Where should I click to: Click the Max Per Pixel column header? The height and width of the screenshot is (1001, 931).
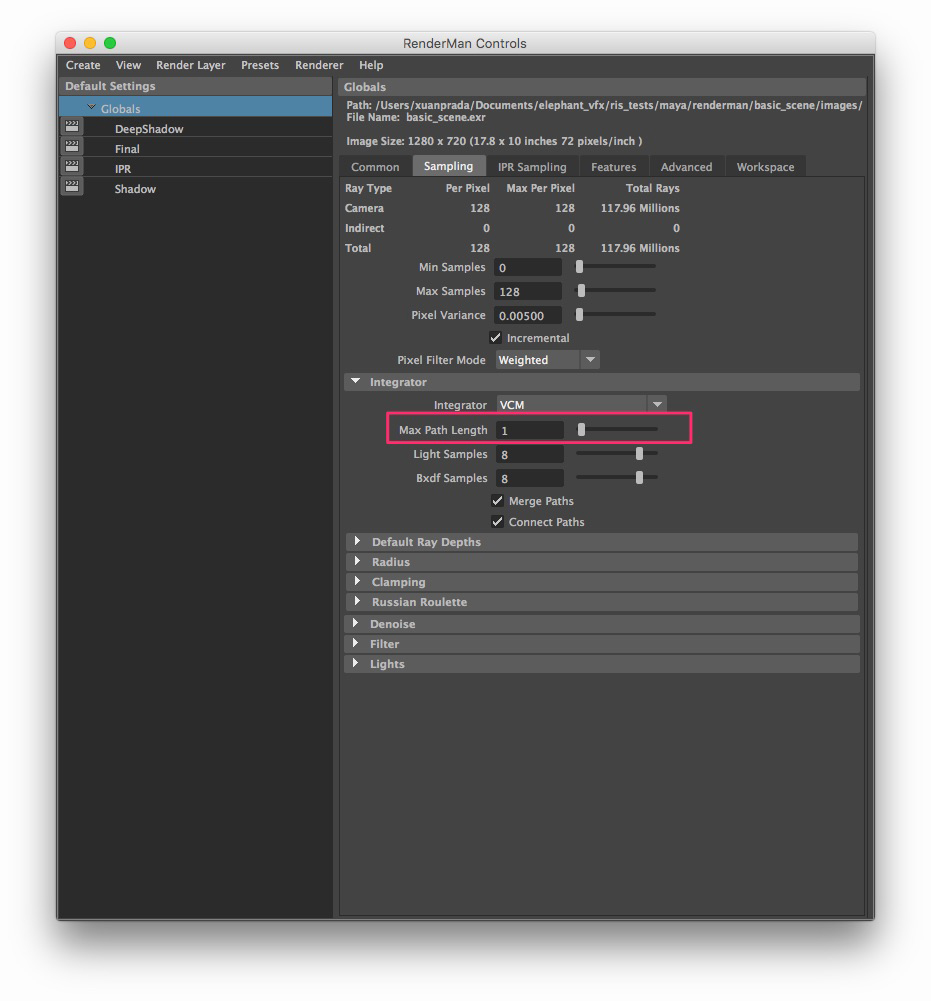[x=540, y=188]
